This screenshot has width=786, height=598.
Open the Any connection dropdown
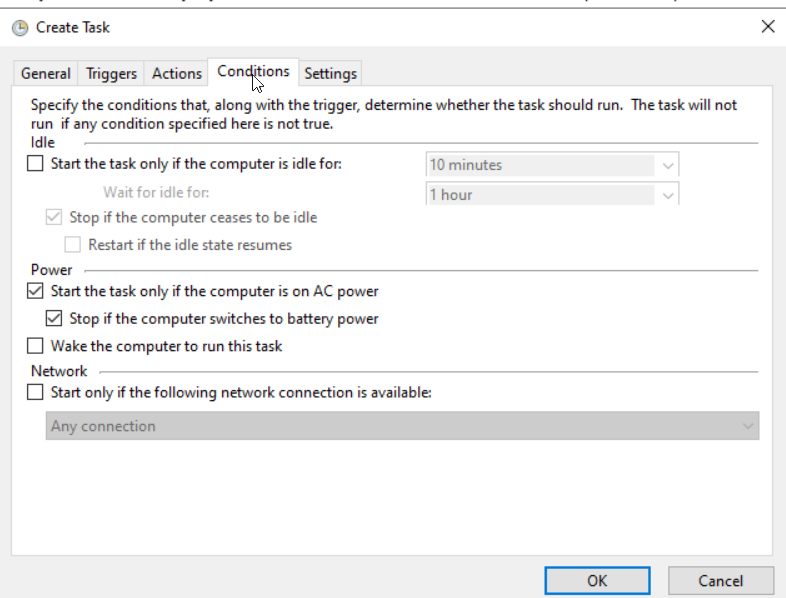pos(403,426)
